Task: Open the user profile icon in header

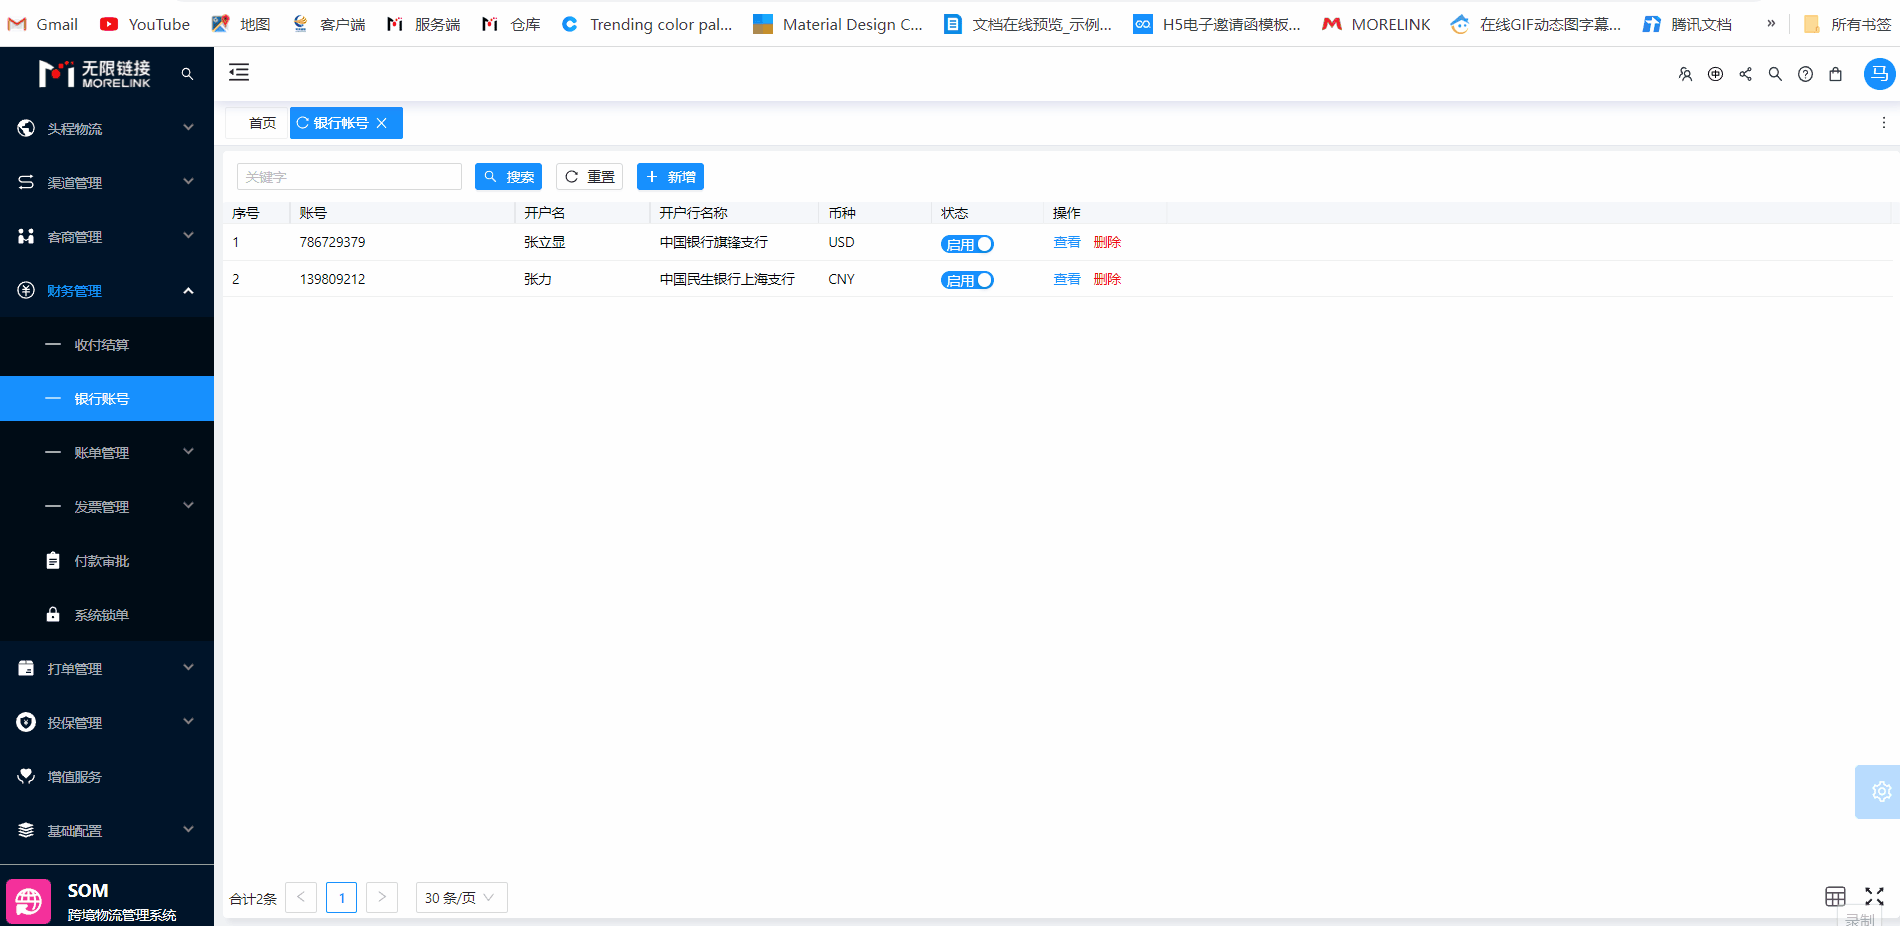Action: coord(1685,74)
